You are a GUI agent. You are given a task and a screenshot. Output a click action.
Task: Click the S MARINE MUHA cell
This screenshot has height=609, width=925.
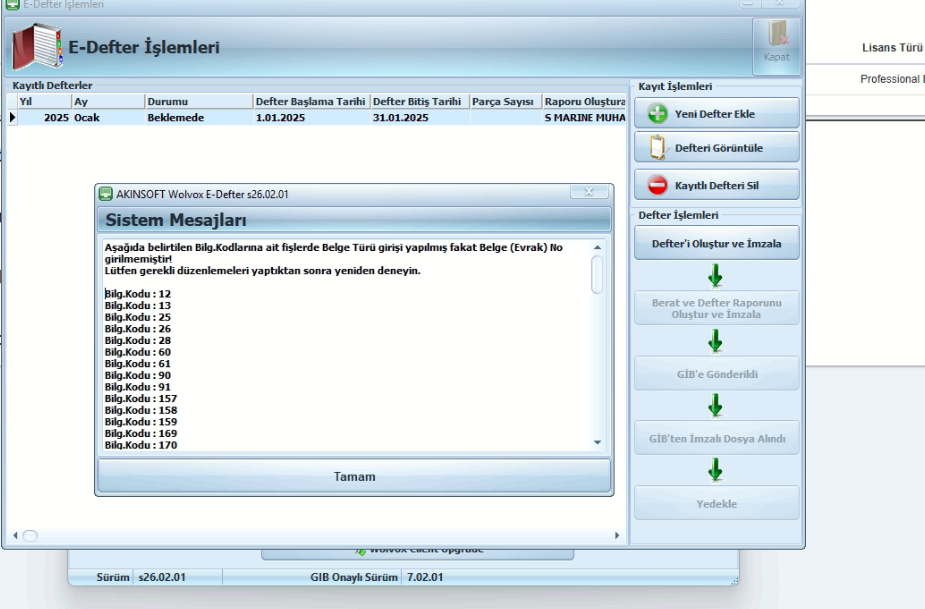pyautogui.click(x=584, y=117)
